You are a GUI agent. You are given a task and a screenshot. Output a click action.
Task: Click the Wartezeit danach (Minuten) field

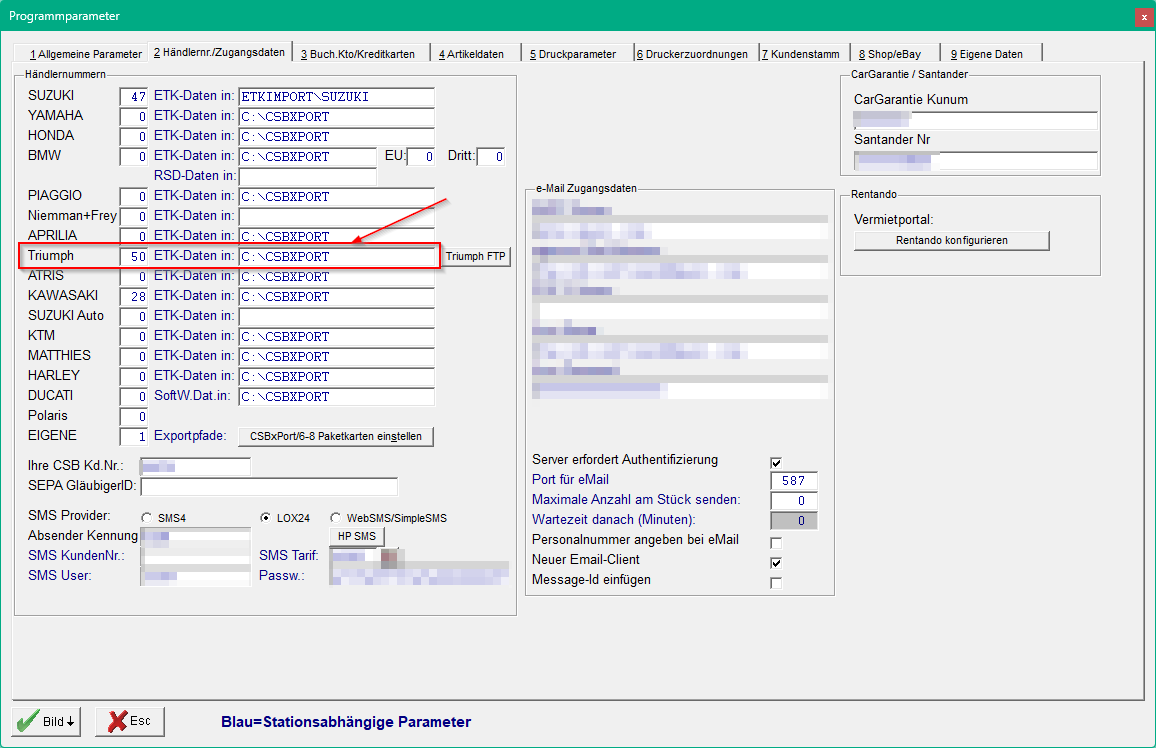point(793,520)
